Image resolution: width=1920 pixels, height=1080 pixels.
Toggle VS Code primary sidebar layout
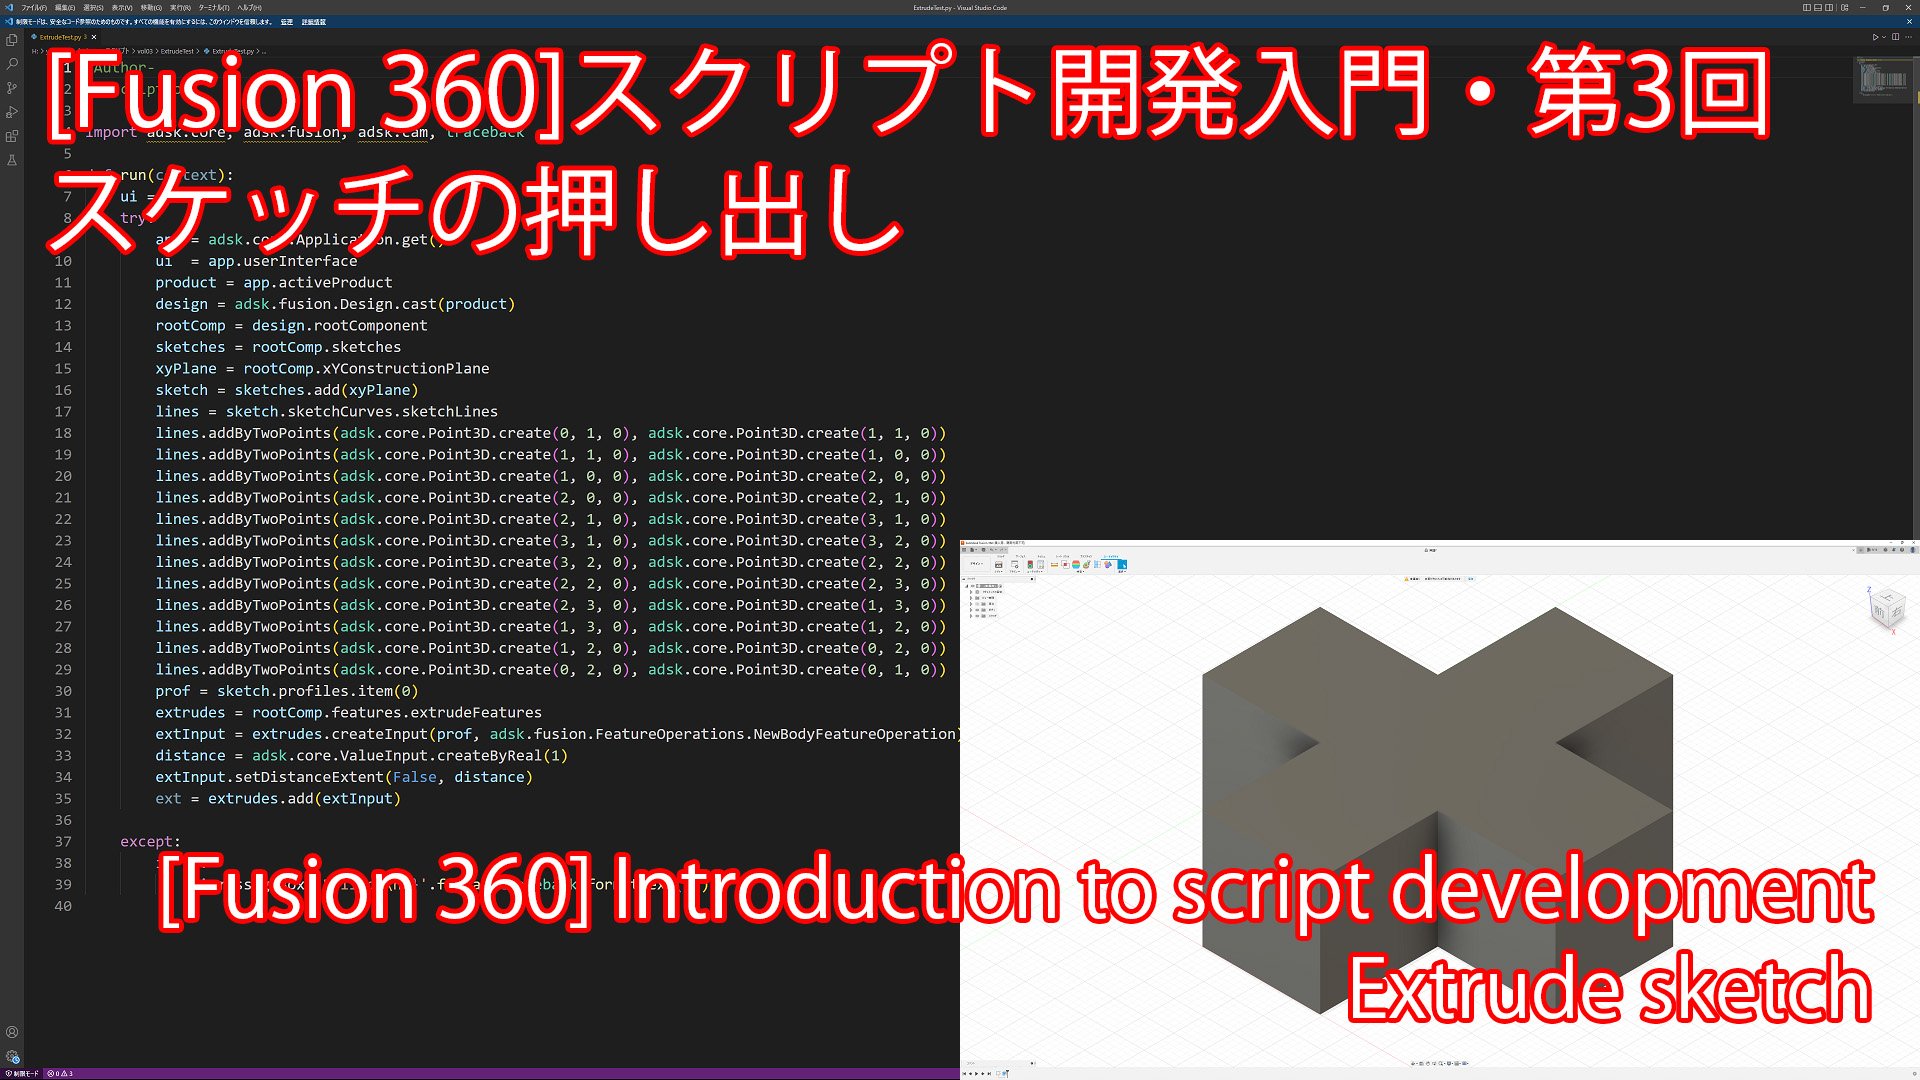click(x=1807, y=7)
